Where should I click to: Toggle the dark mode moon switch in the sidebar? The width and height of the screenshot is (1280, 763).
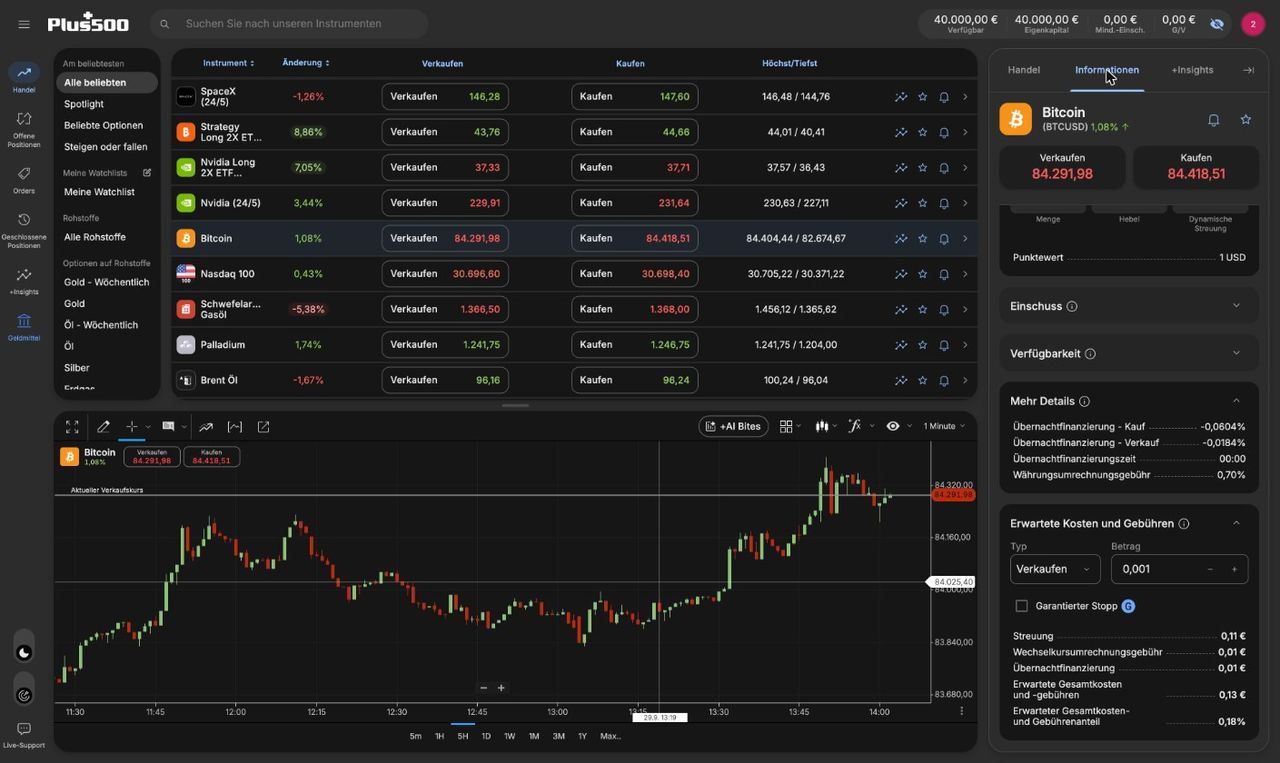[24, 653]
